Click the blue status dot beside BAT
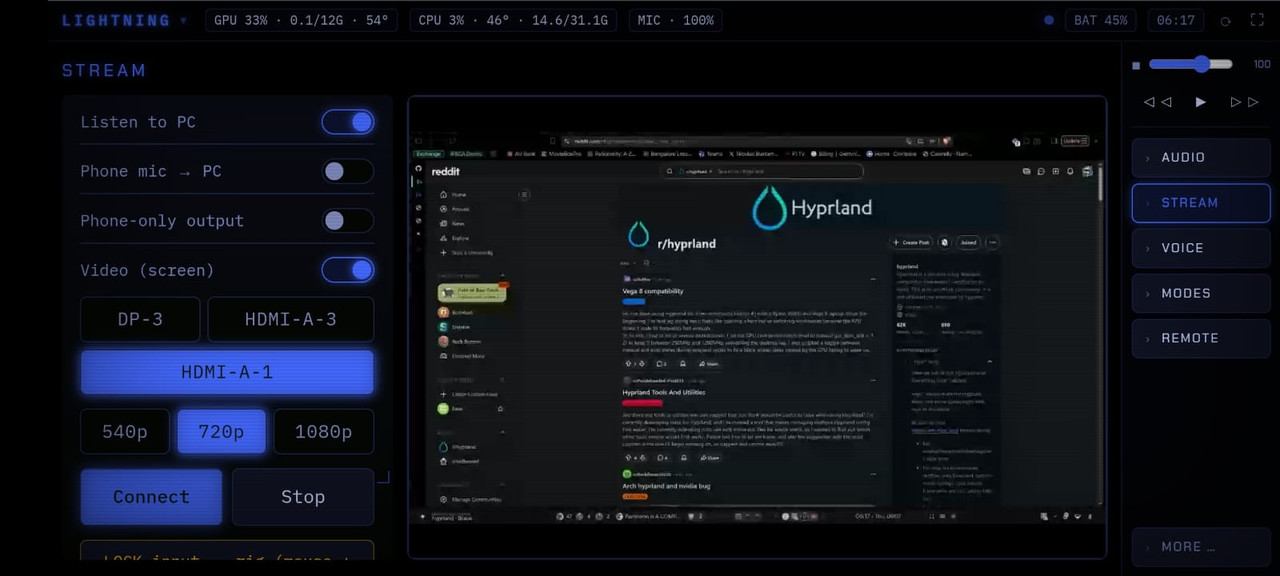The image size is (1280, 576). pos(1048,20)
